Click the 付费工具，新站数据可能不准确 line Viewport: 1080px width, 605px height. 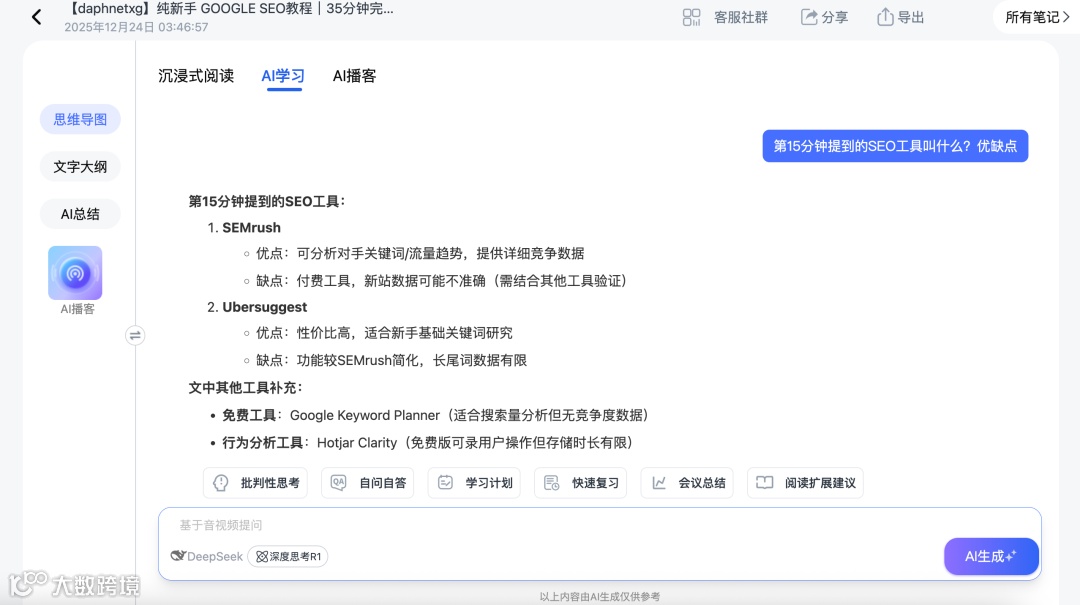point(441,281)
